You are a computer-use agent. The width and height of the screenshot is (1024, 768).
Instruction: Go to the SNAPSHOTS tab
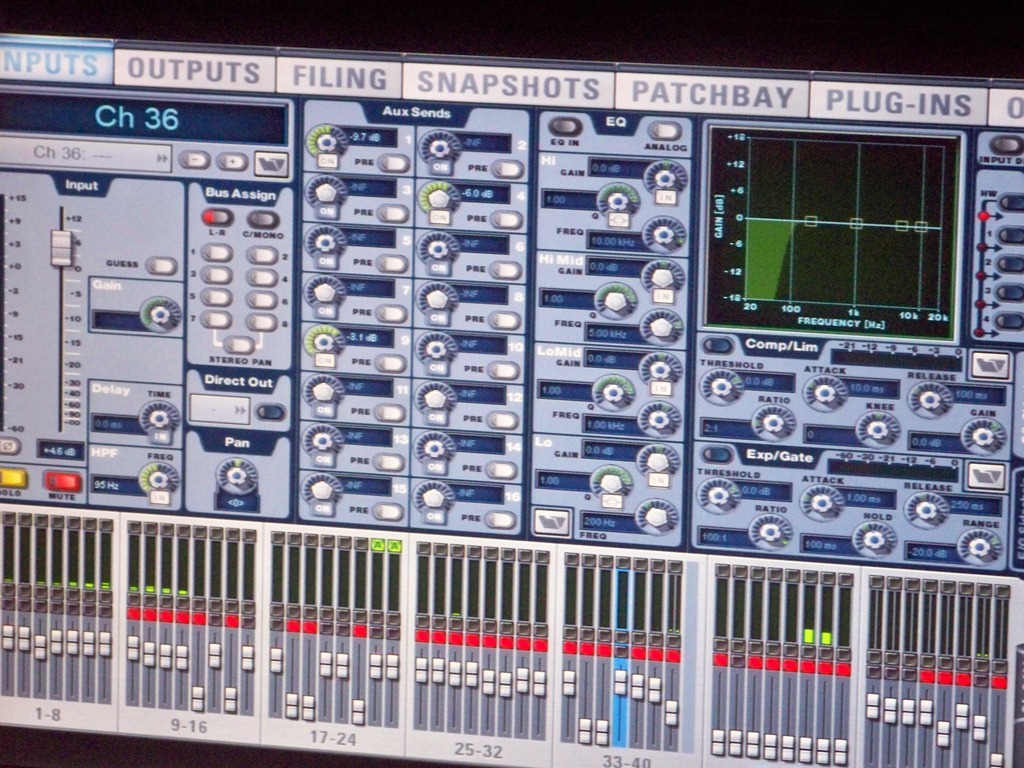coord(508,86)
